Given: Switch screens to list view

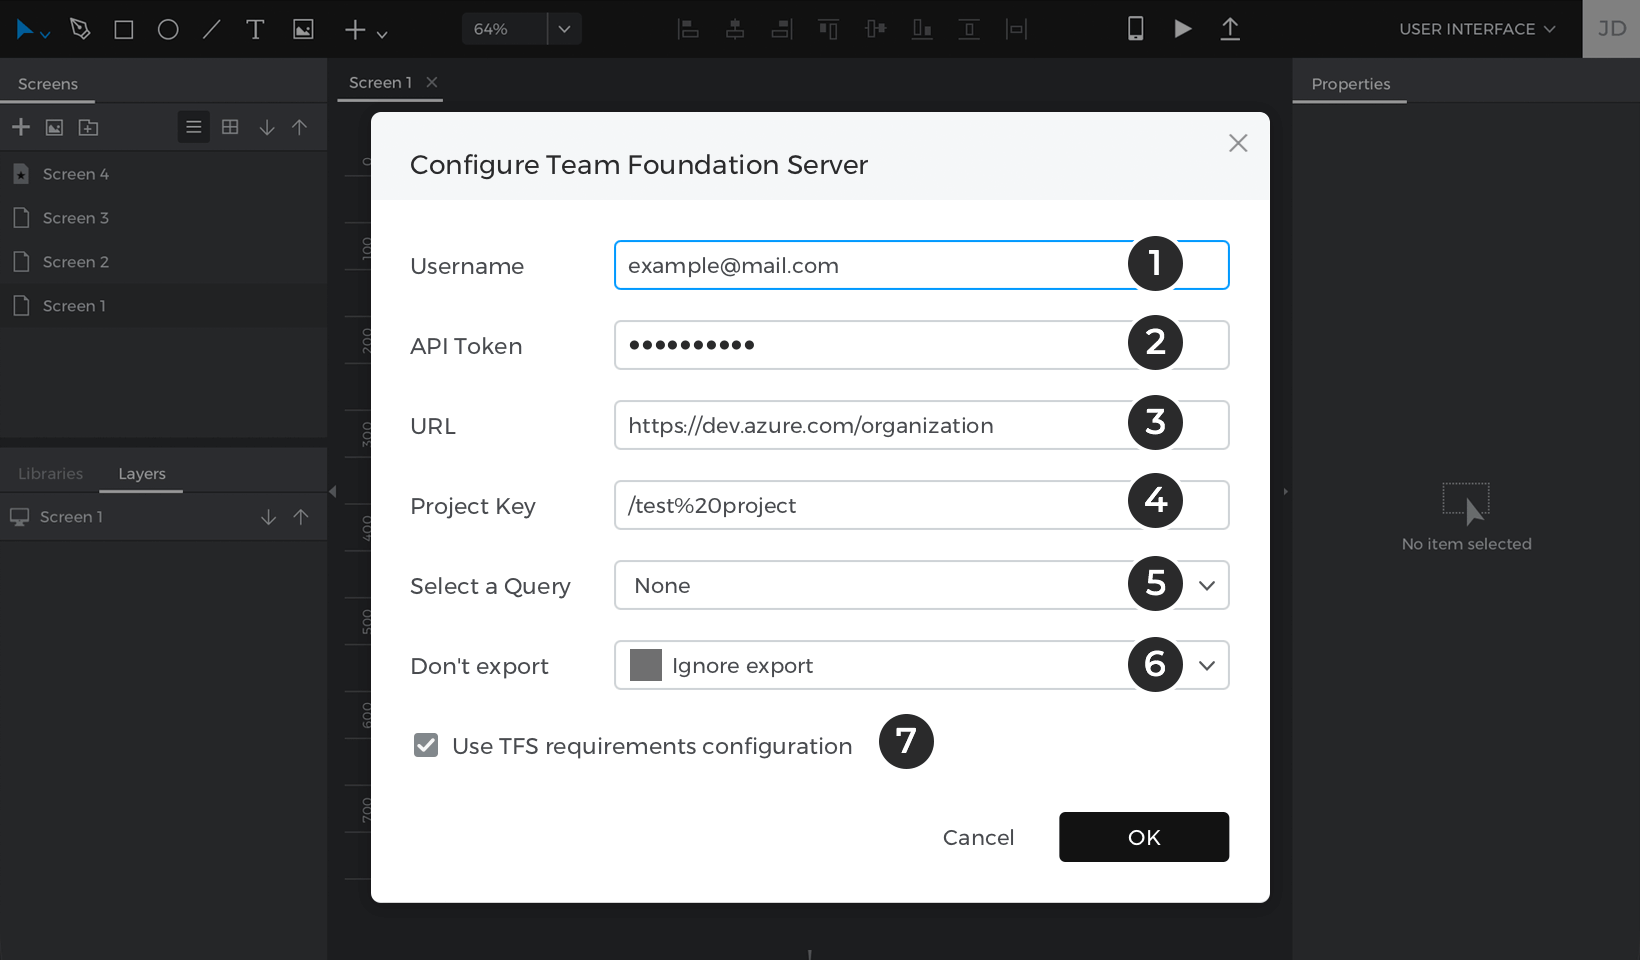Looking at the screenshot, I should 194,127.
